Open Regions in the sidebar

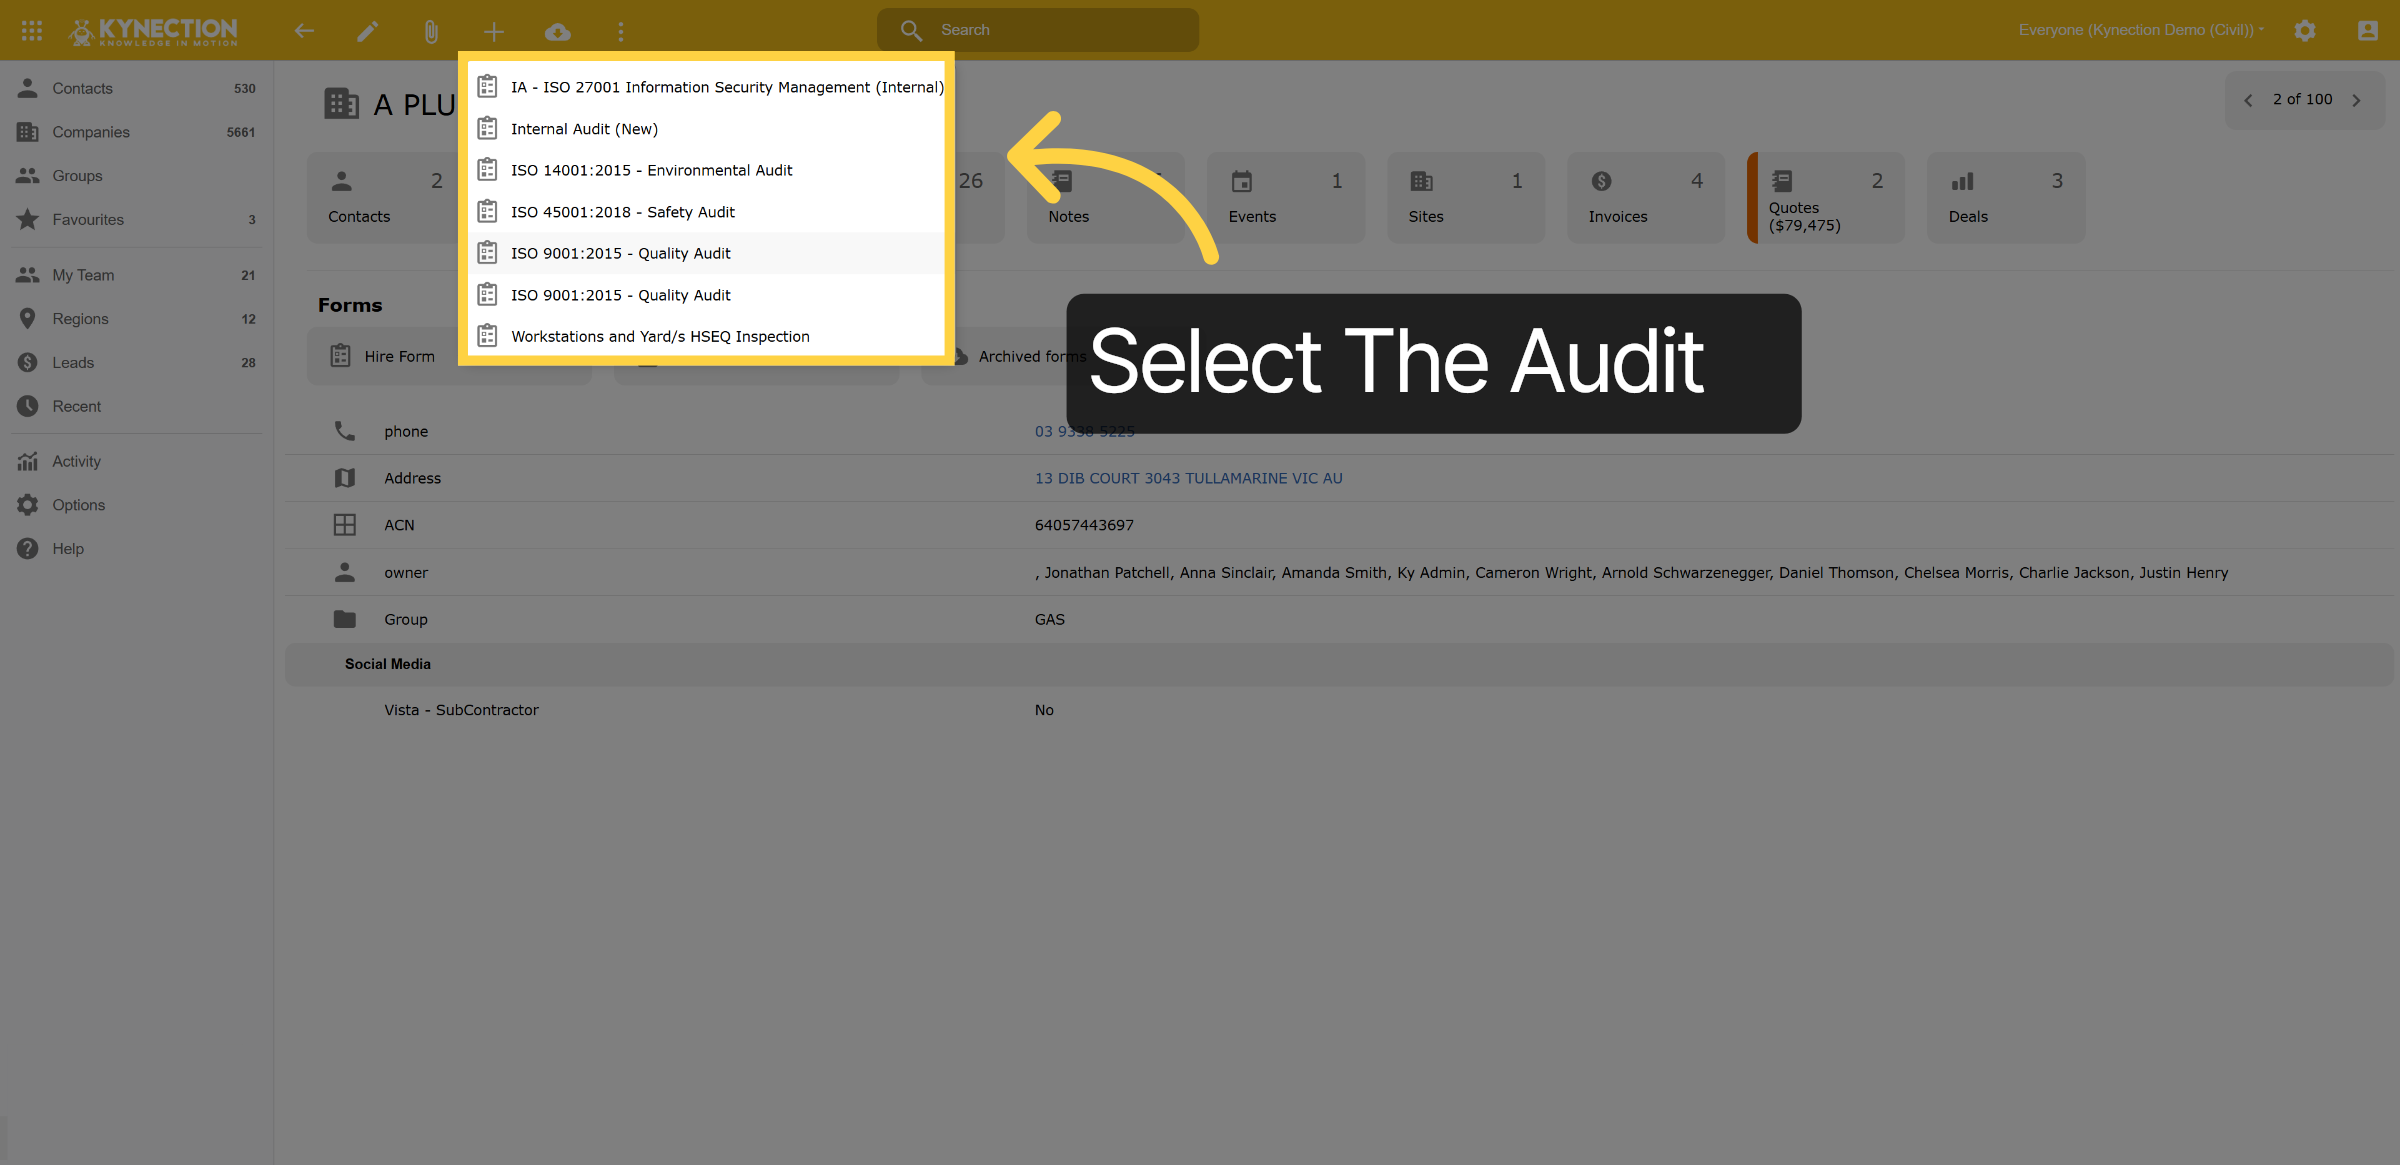click(137, 319)
